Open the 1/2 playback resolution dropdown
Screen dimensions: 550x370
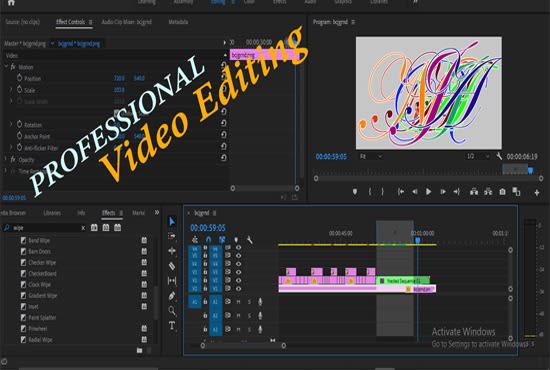pos(478,156)
